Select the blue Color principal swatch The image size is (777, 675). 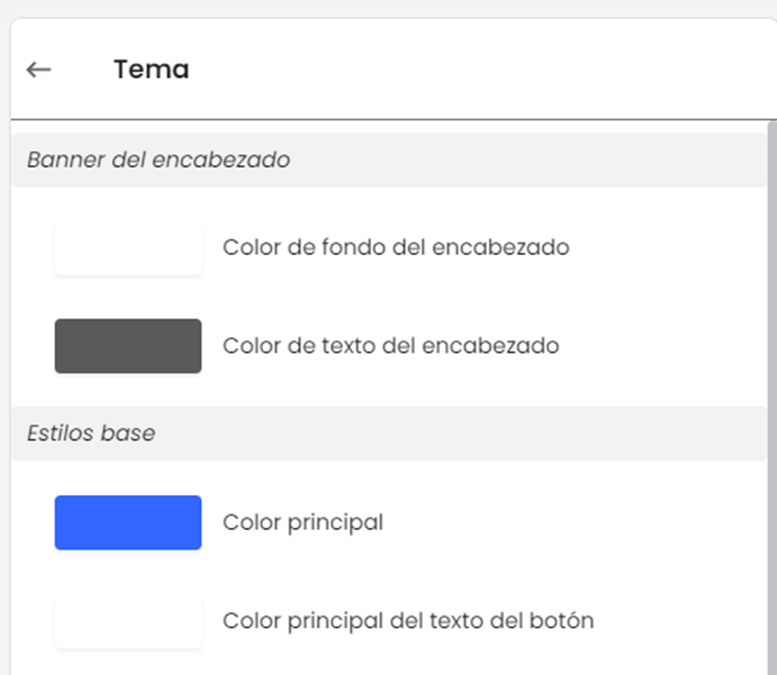[128, 522]
